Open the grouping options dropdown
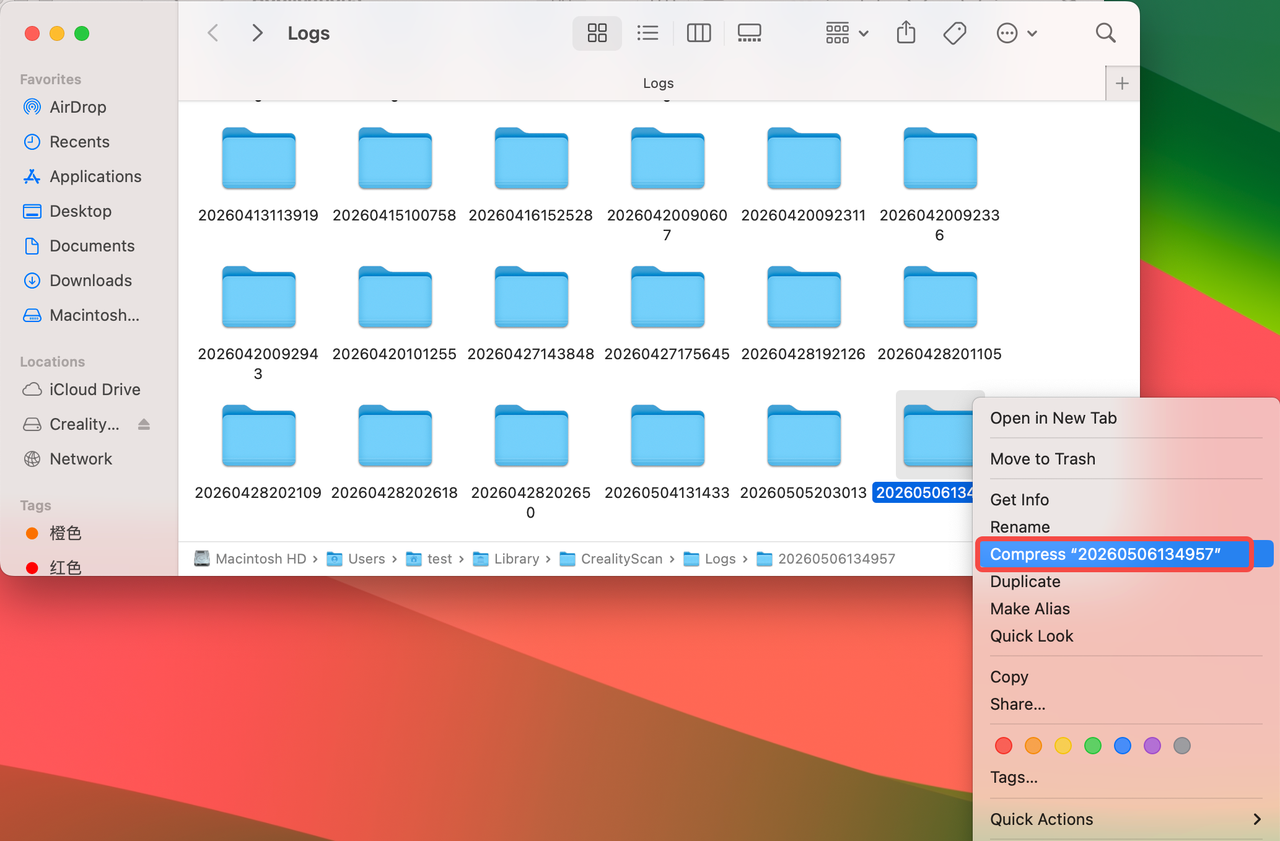The height and width of the screenshot is (841, 1280). click(847, 33)
